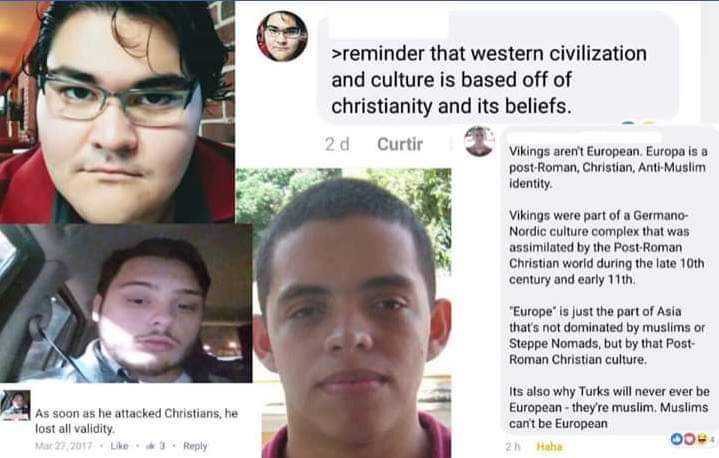Open the square avatar beside Christians comment
Viewport: 719px width, 458px height.
16,405
